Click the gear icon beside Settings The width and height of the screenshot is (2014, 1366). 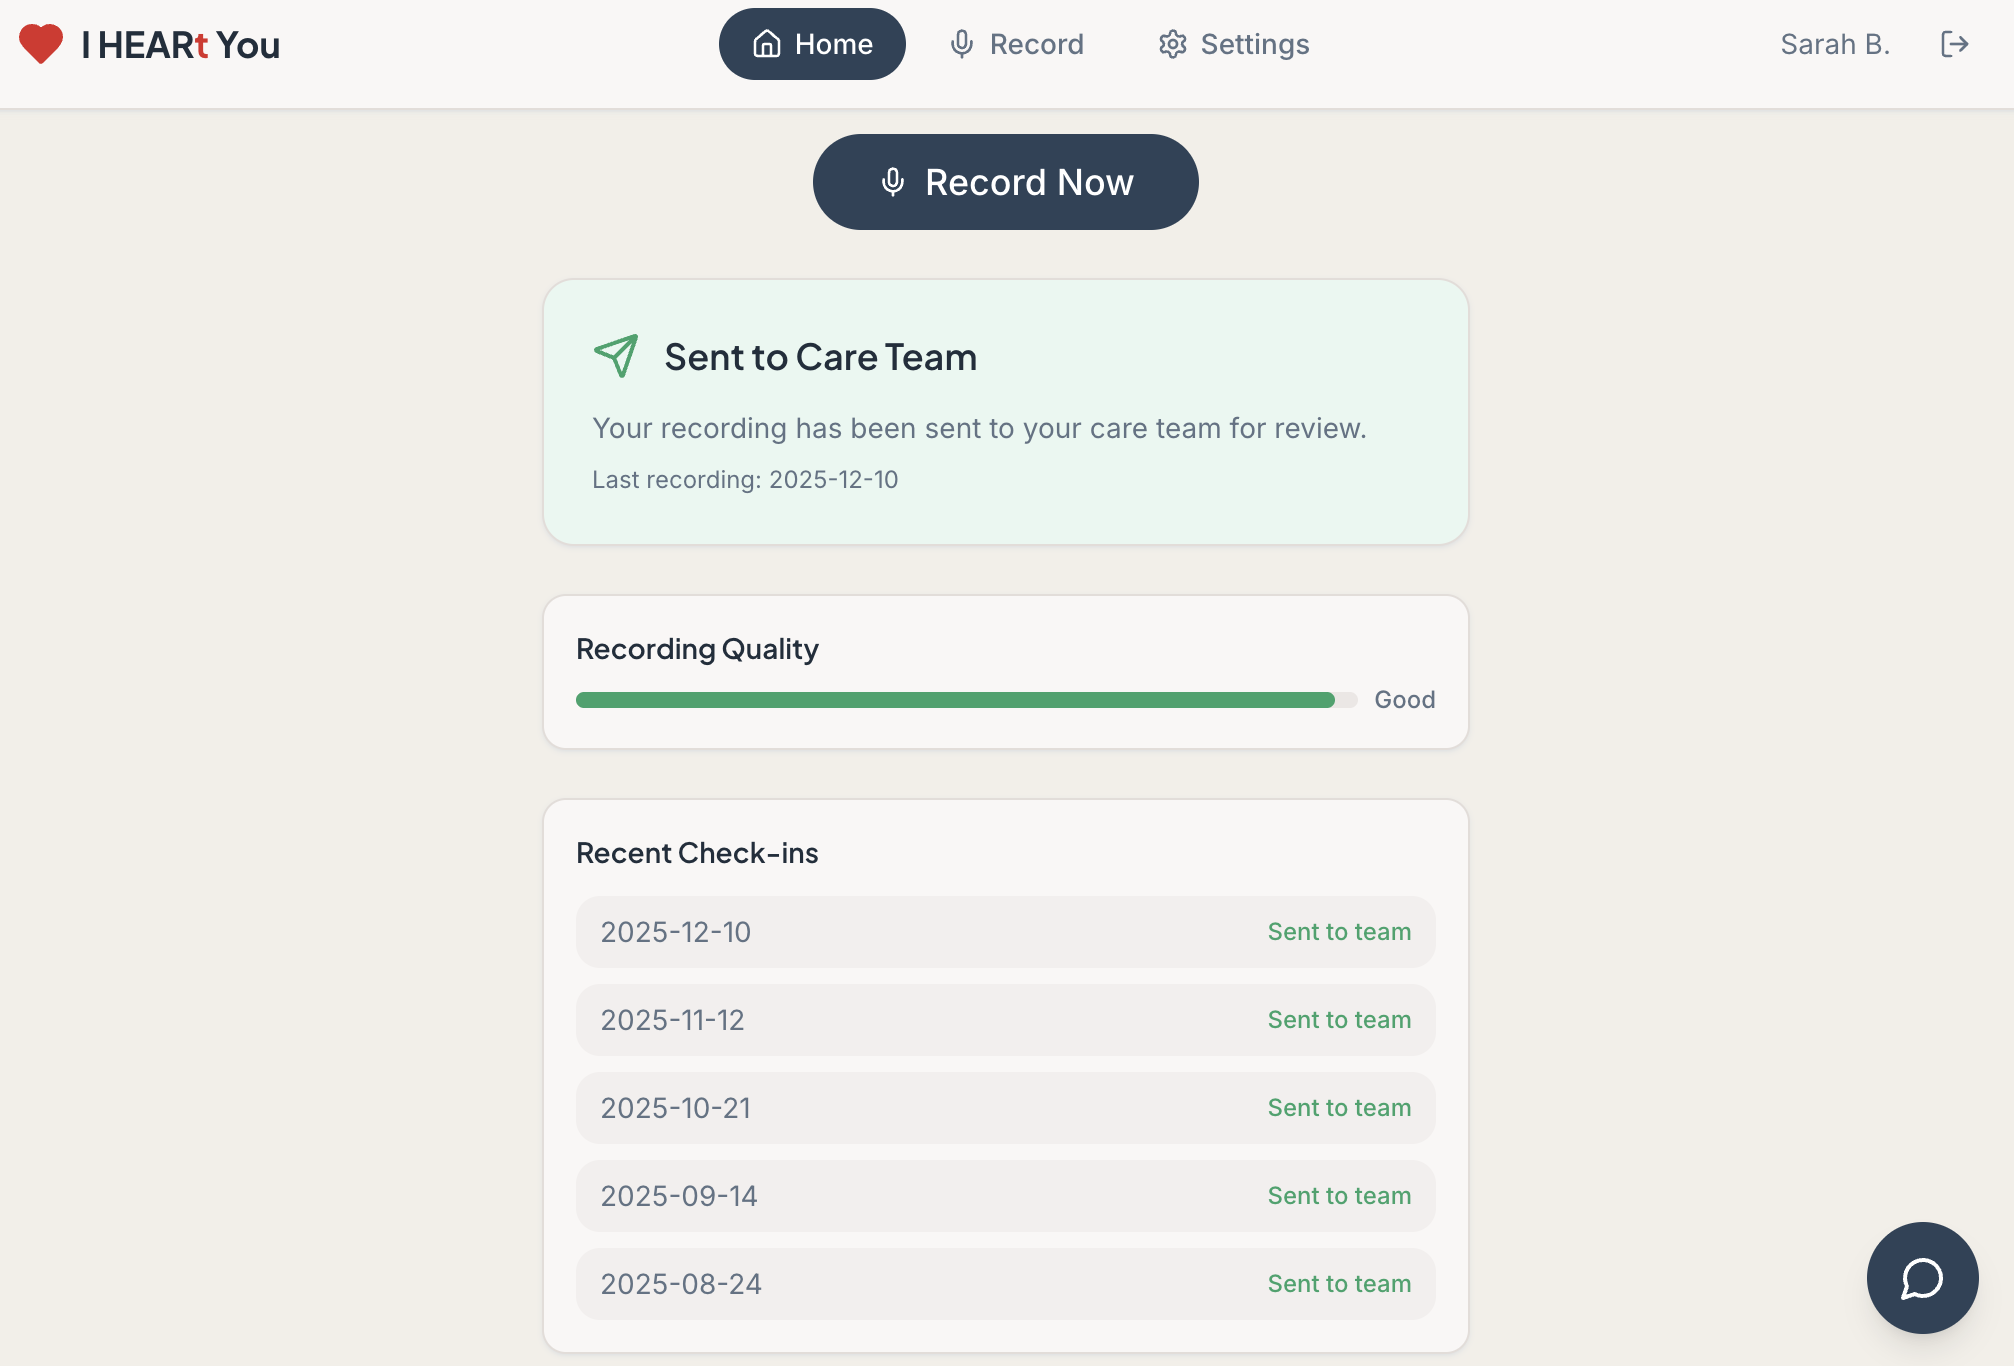(1173, 44)
